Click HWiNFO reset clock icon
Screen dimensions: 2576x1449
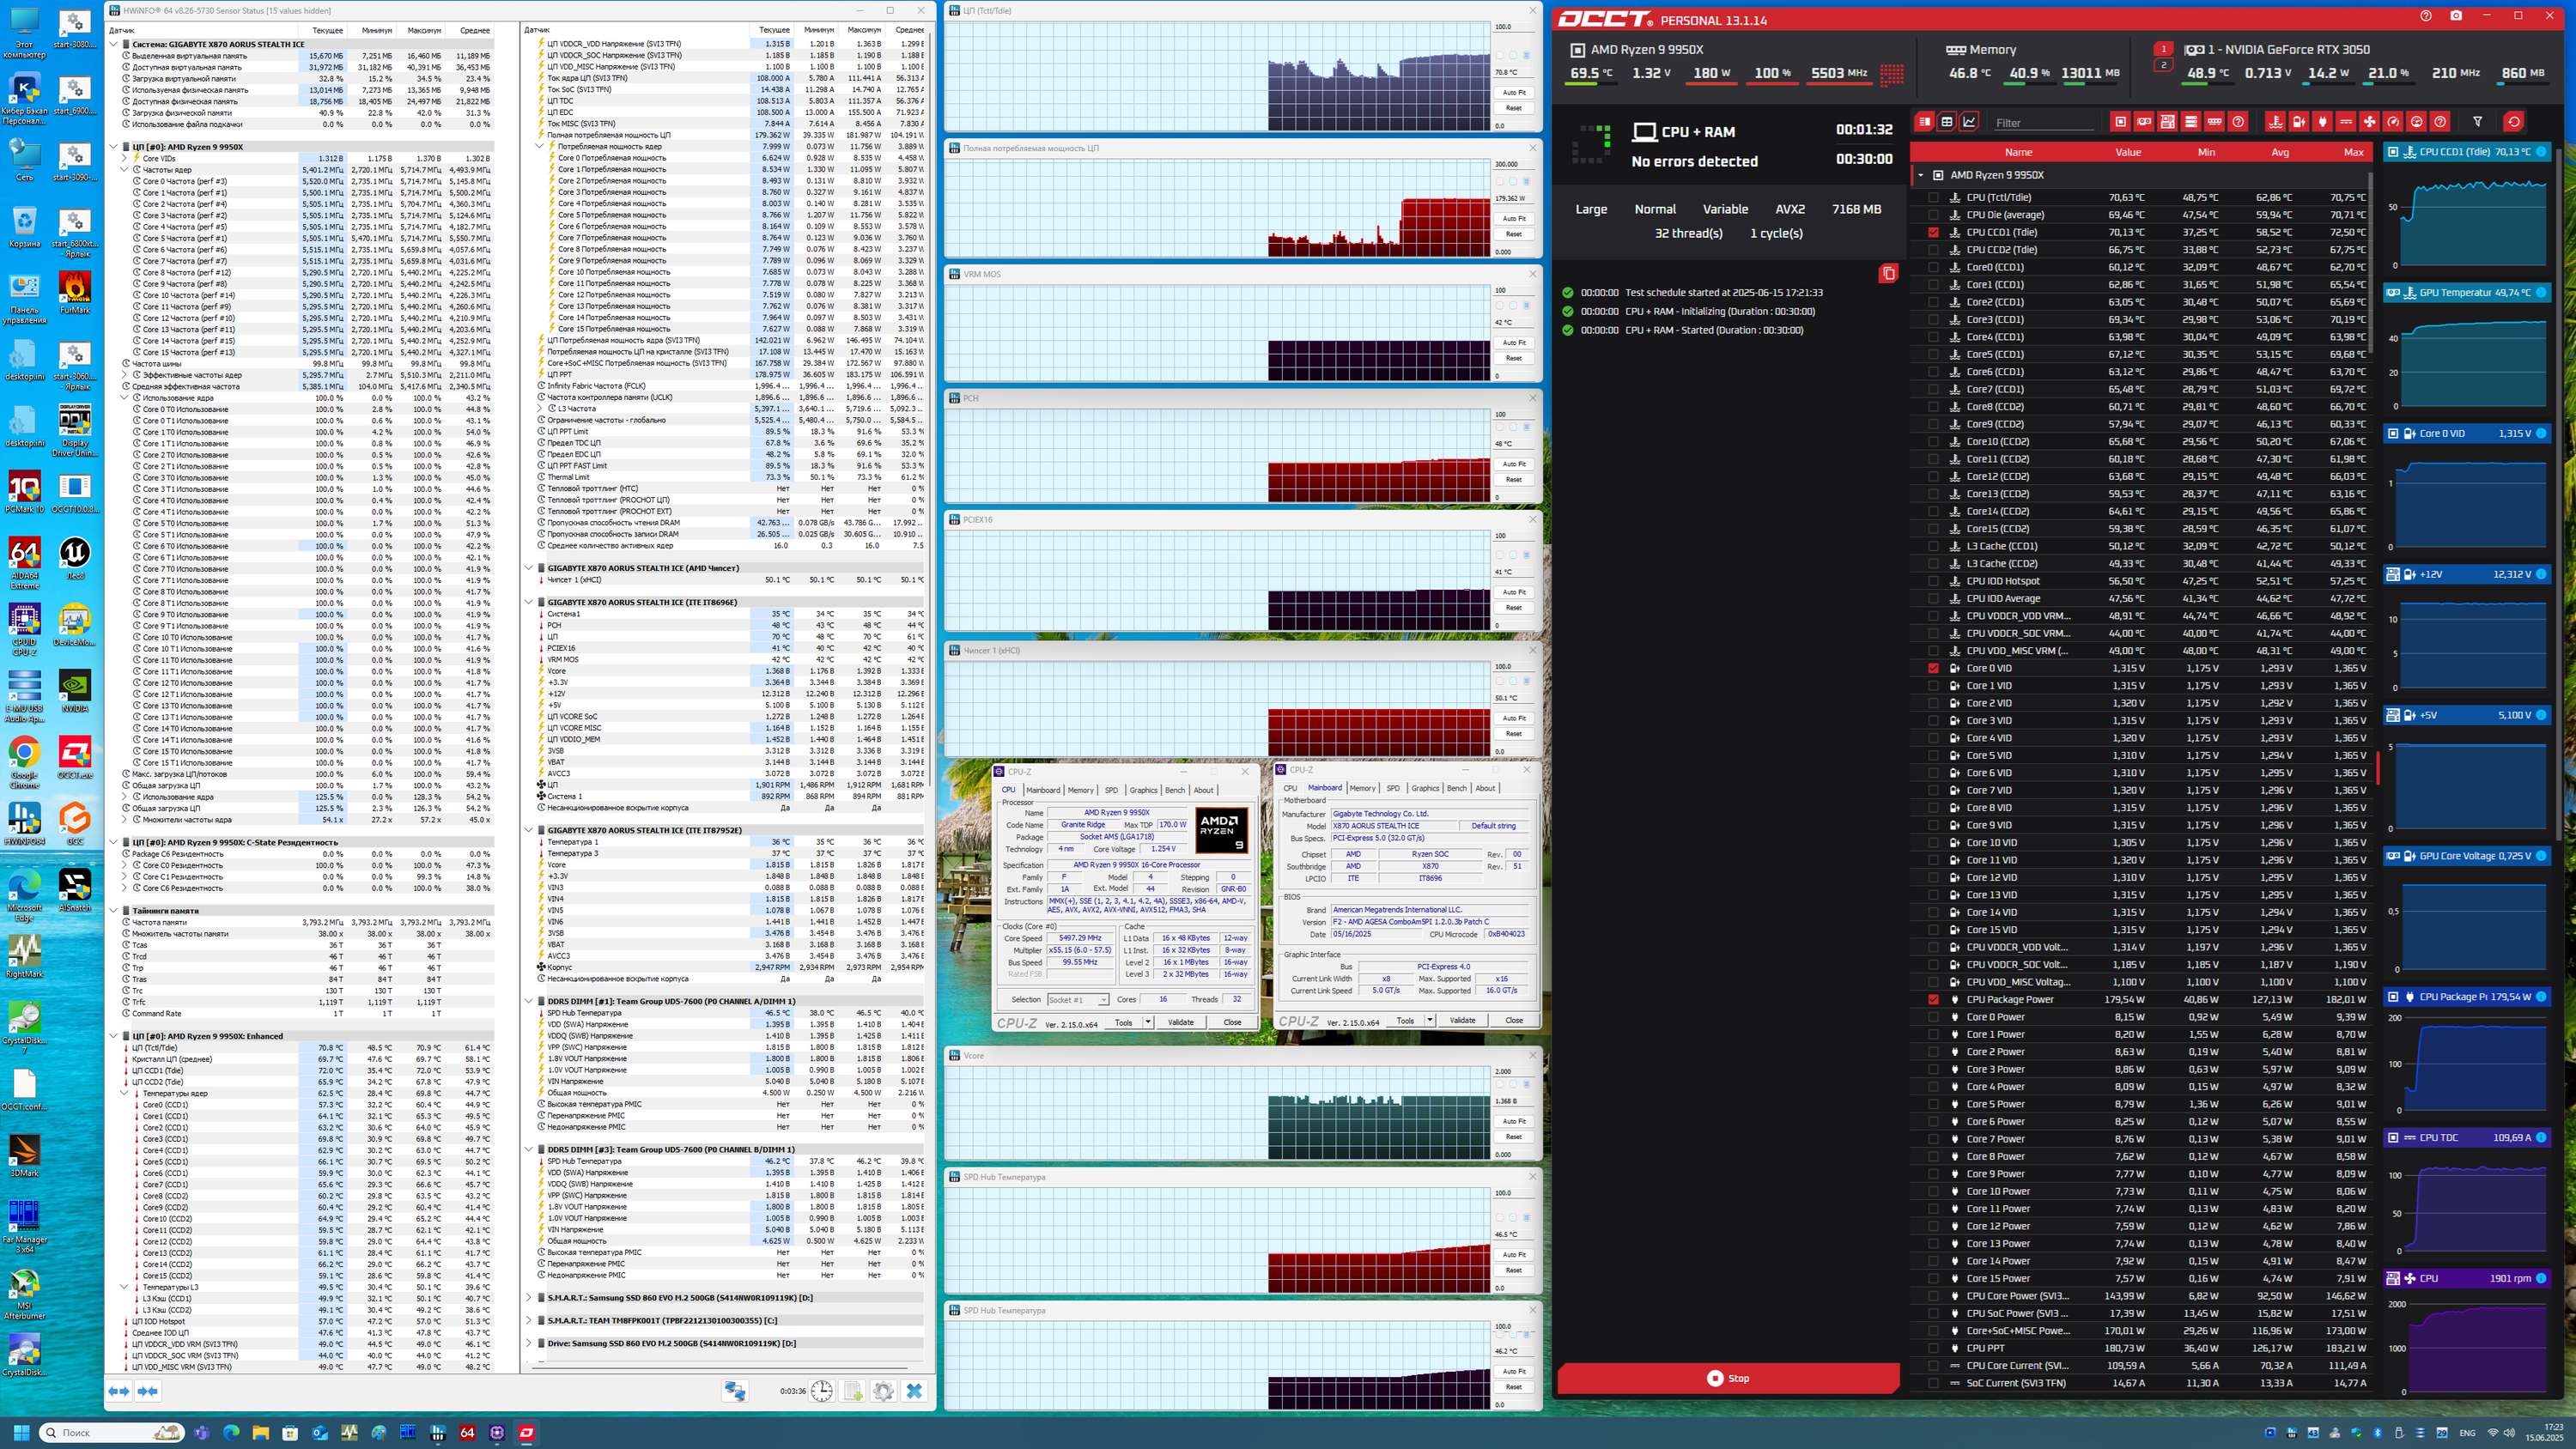(821, 1391)
